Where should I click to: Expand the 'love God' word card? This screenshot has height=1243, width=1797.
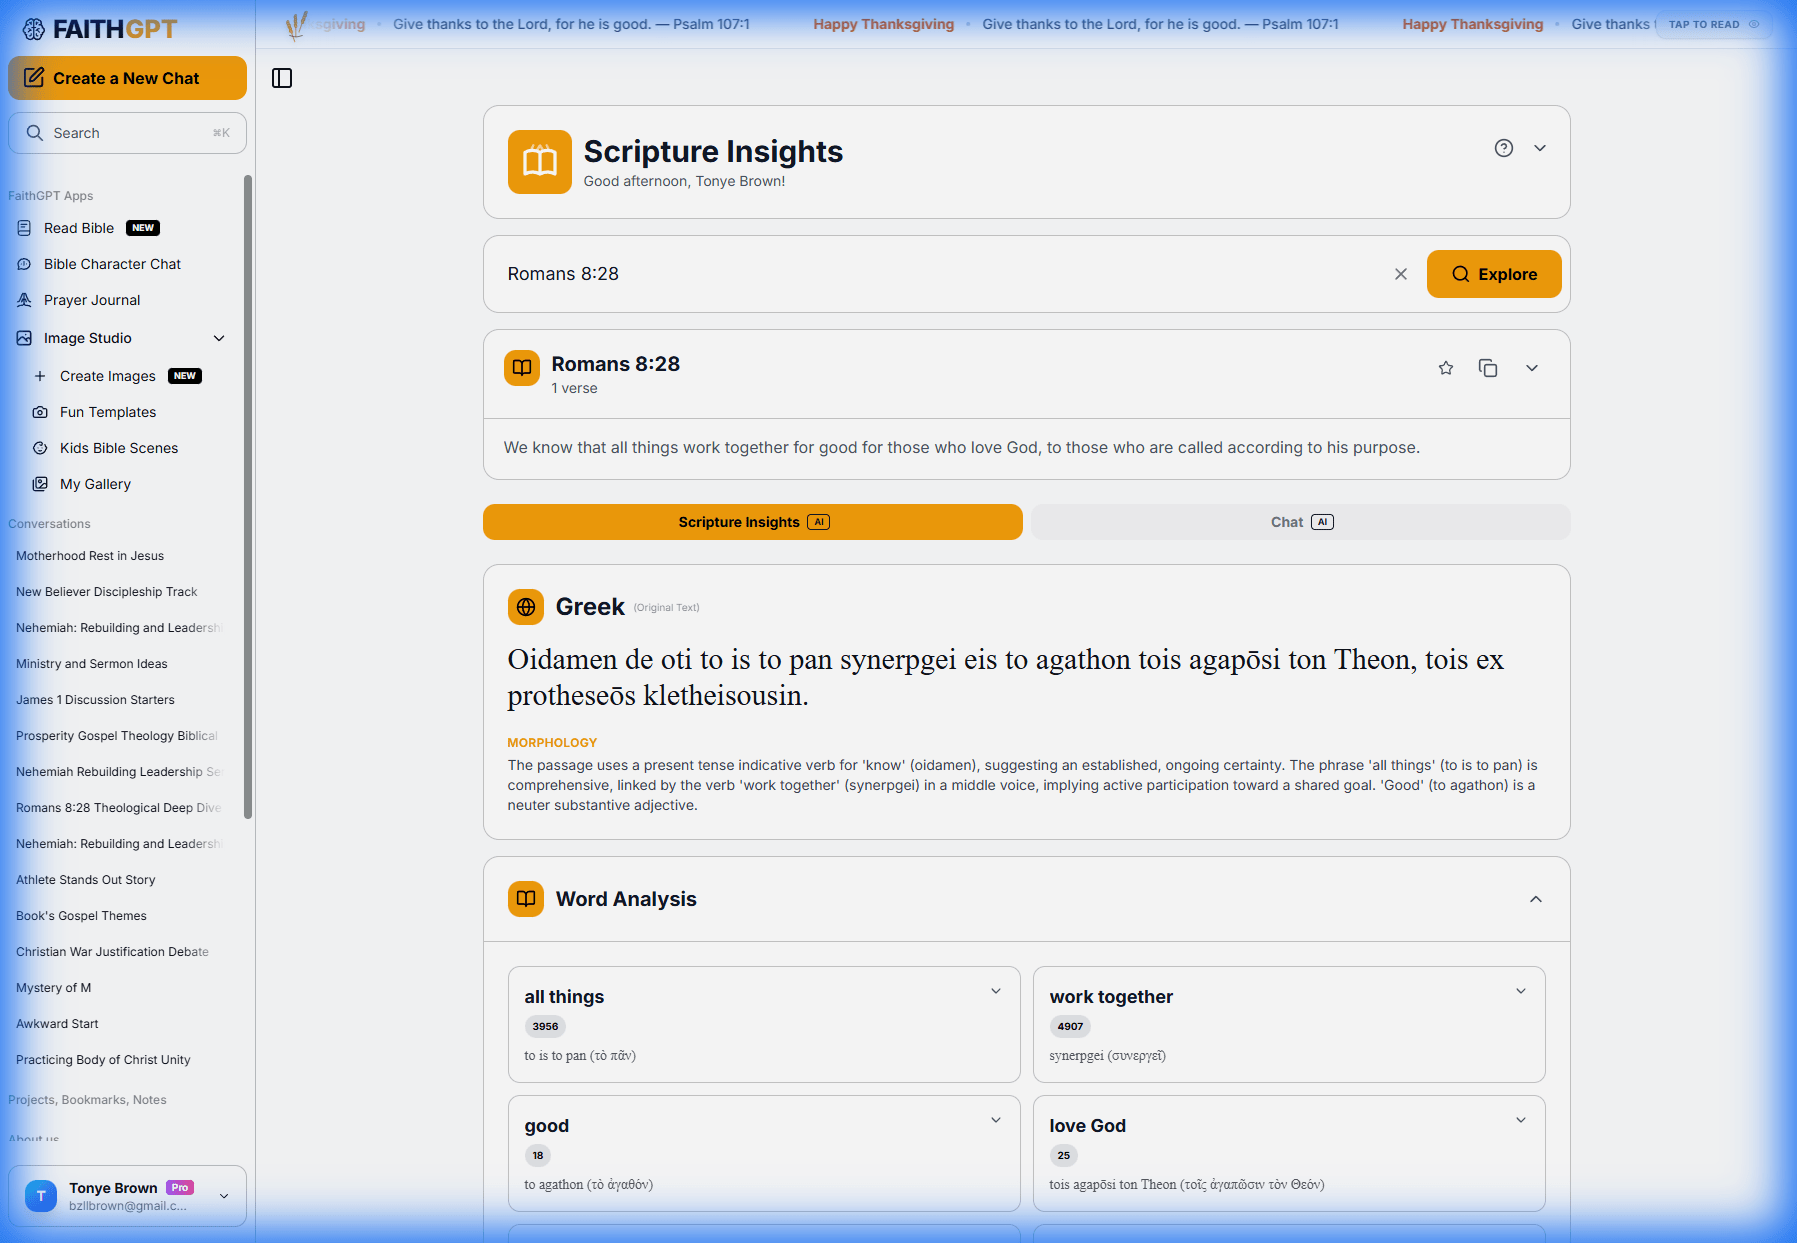coord(1521,1120)
